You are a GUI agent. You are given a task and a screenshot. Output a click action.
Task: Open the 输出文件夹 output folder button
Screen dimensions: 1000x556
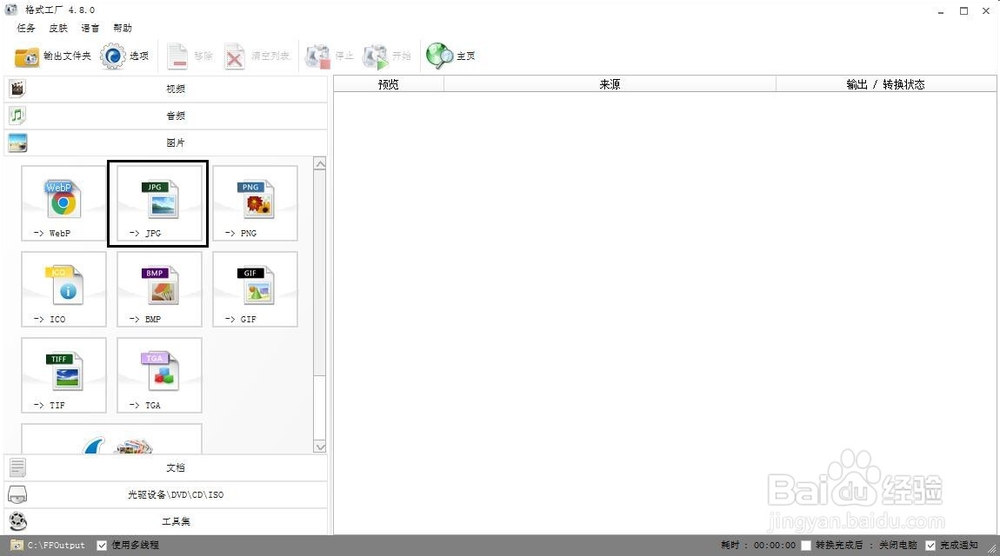point(52,56)
